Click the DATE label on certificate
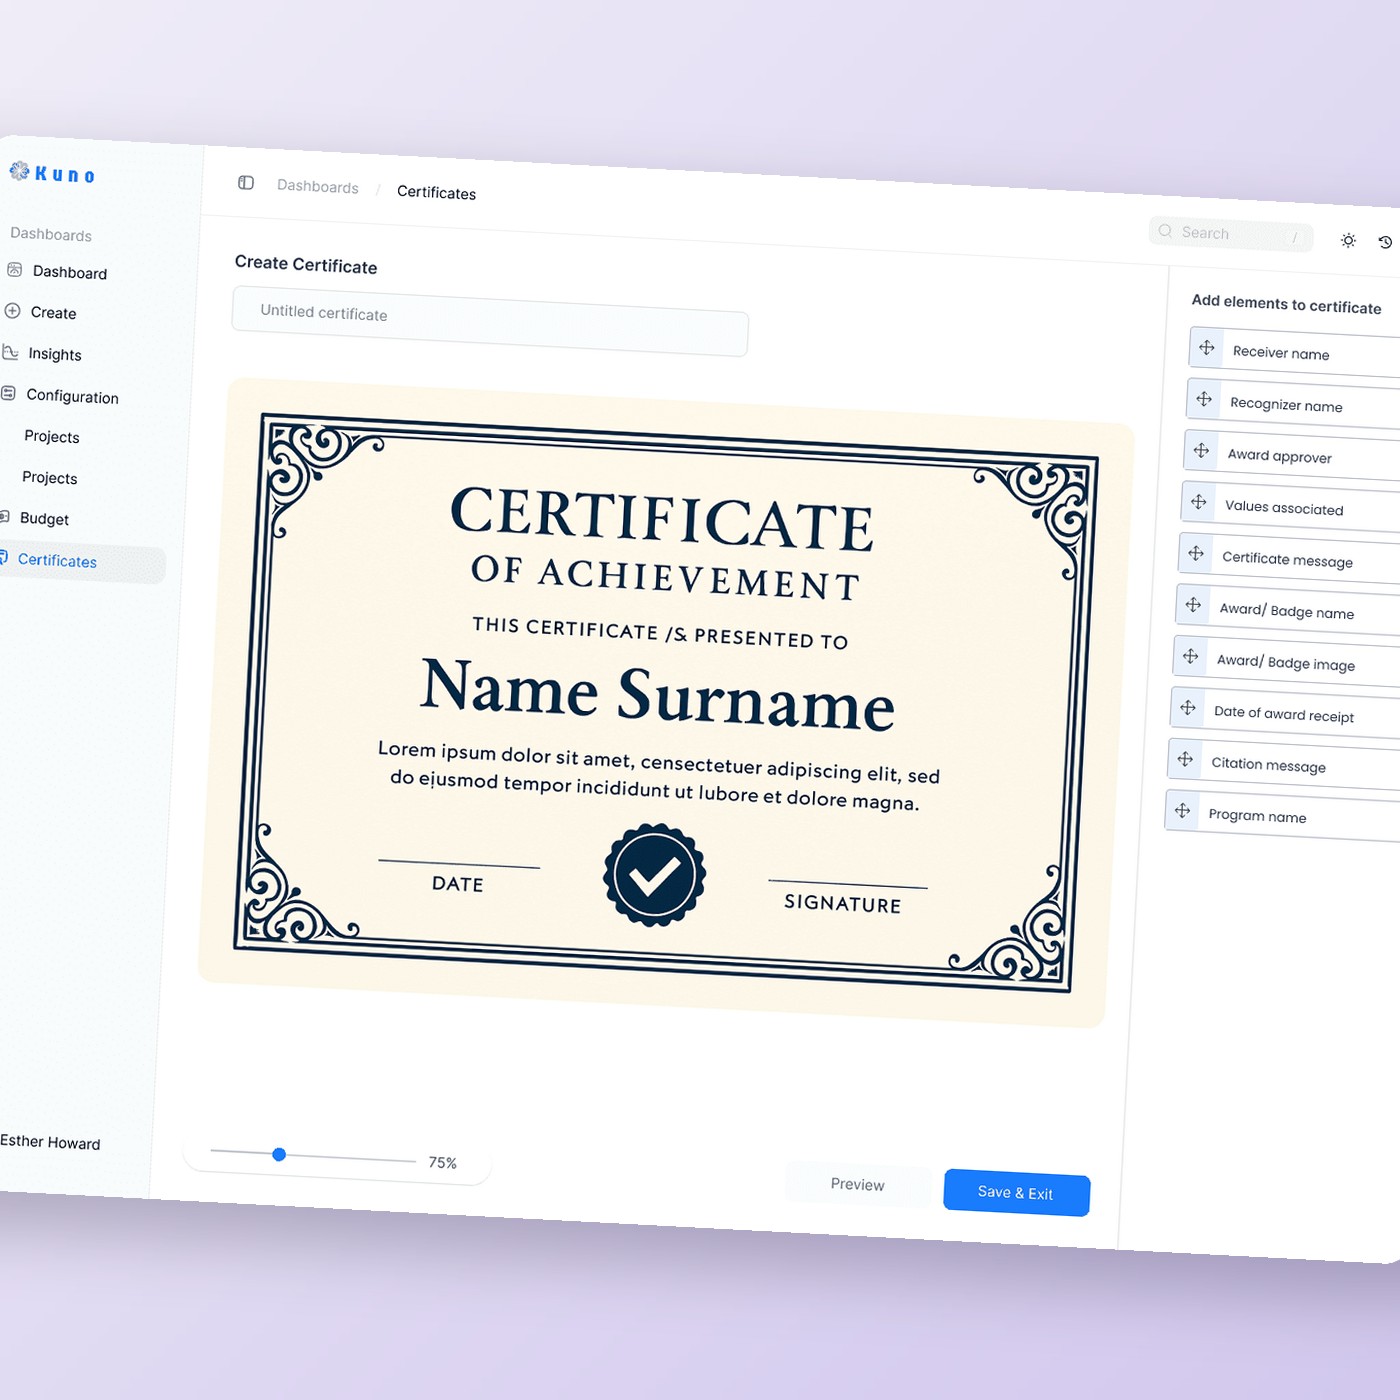Image resolution: width=1400 pixels, height=1400 pixels. pyautogui.click(x=458, y=884)
